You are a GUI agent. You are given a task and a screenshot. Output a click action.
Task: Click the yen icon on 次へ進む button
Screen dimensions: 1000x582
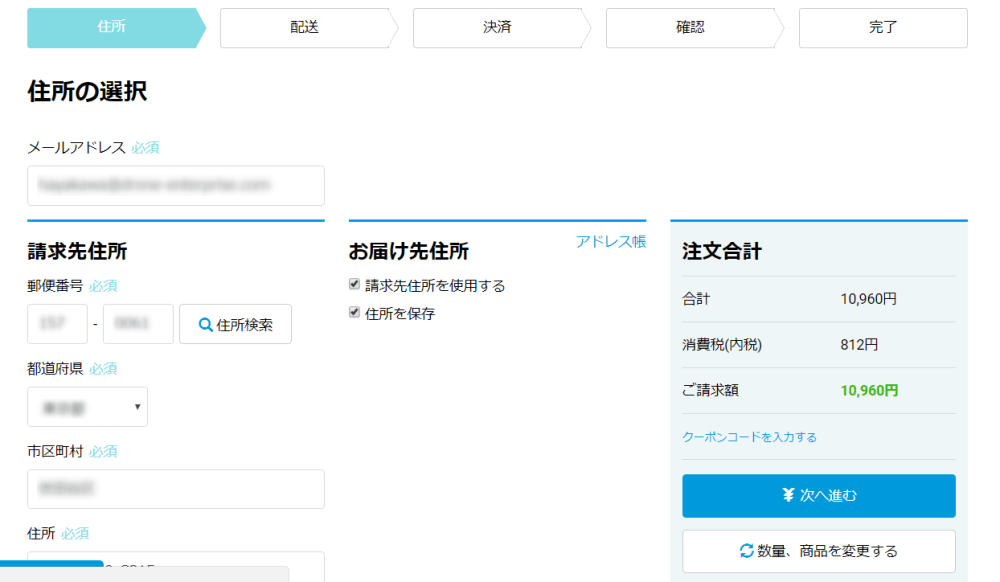788,495
